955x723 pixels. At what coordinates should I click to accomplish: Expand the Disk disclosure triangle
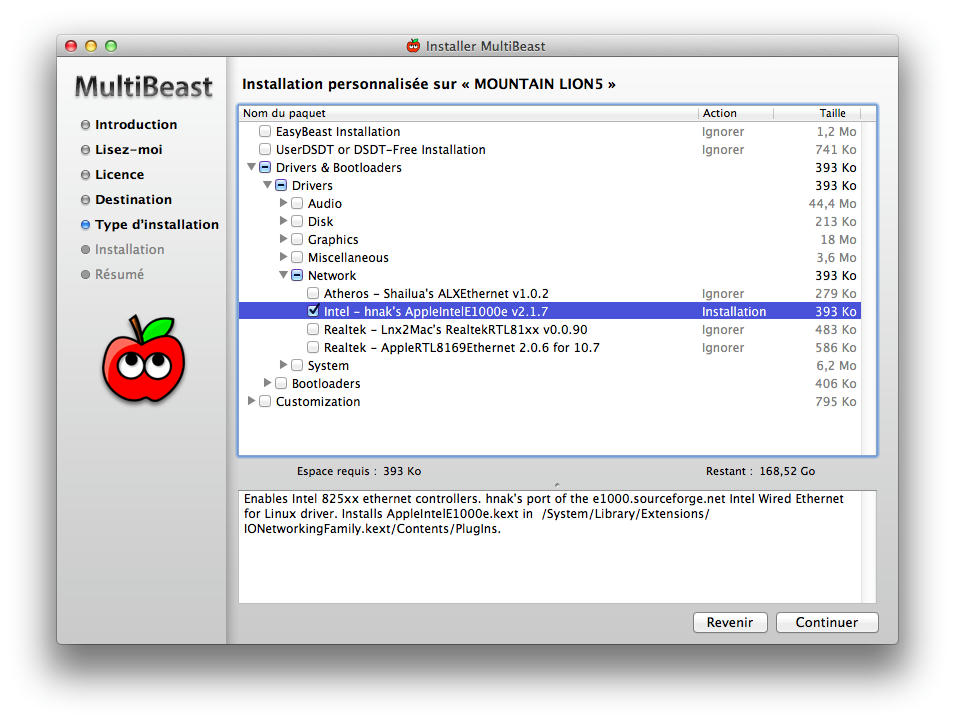pos(283,220)
